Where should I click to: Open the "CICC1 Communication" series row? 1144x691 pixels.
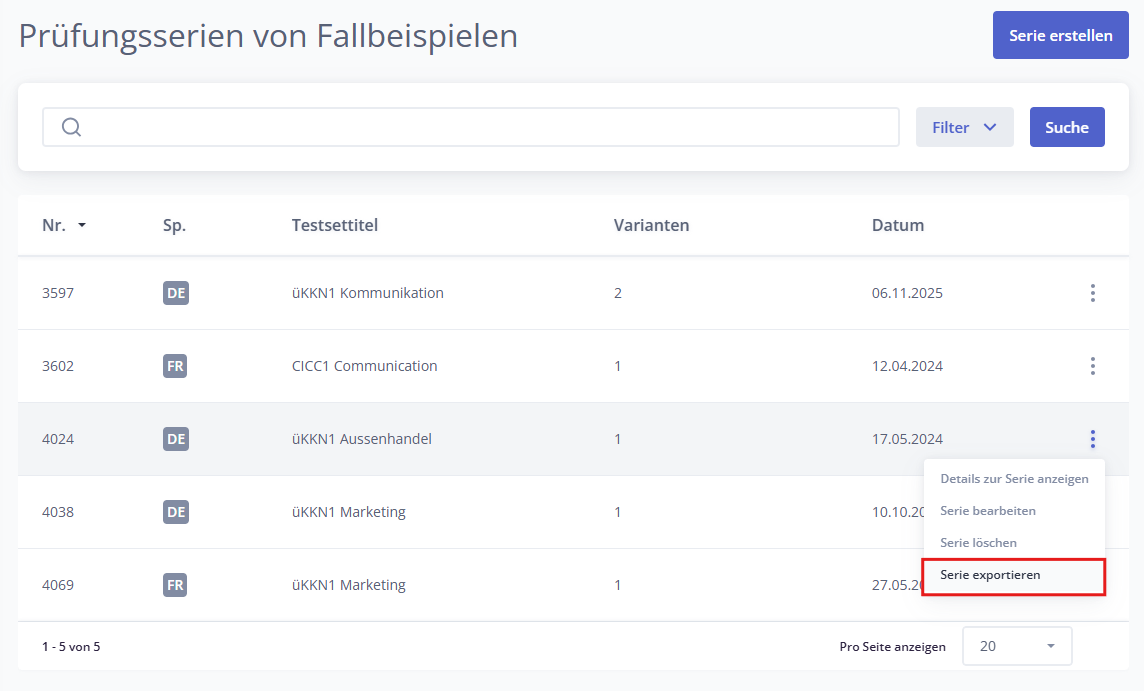(x=364, y=366)
